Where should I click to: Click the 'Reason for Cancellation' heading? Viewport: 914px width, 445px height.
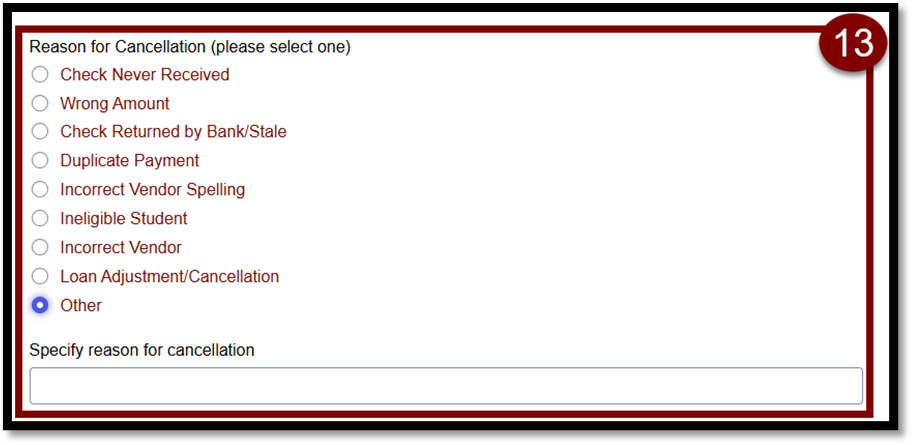point(117,47)
